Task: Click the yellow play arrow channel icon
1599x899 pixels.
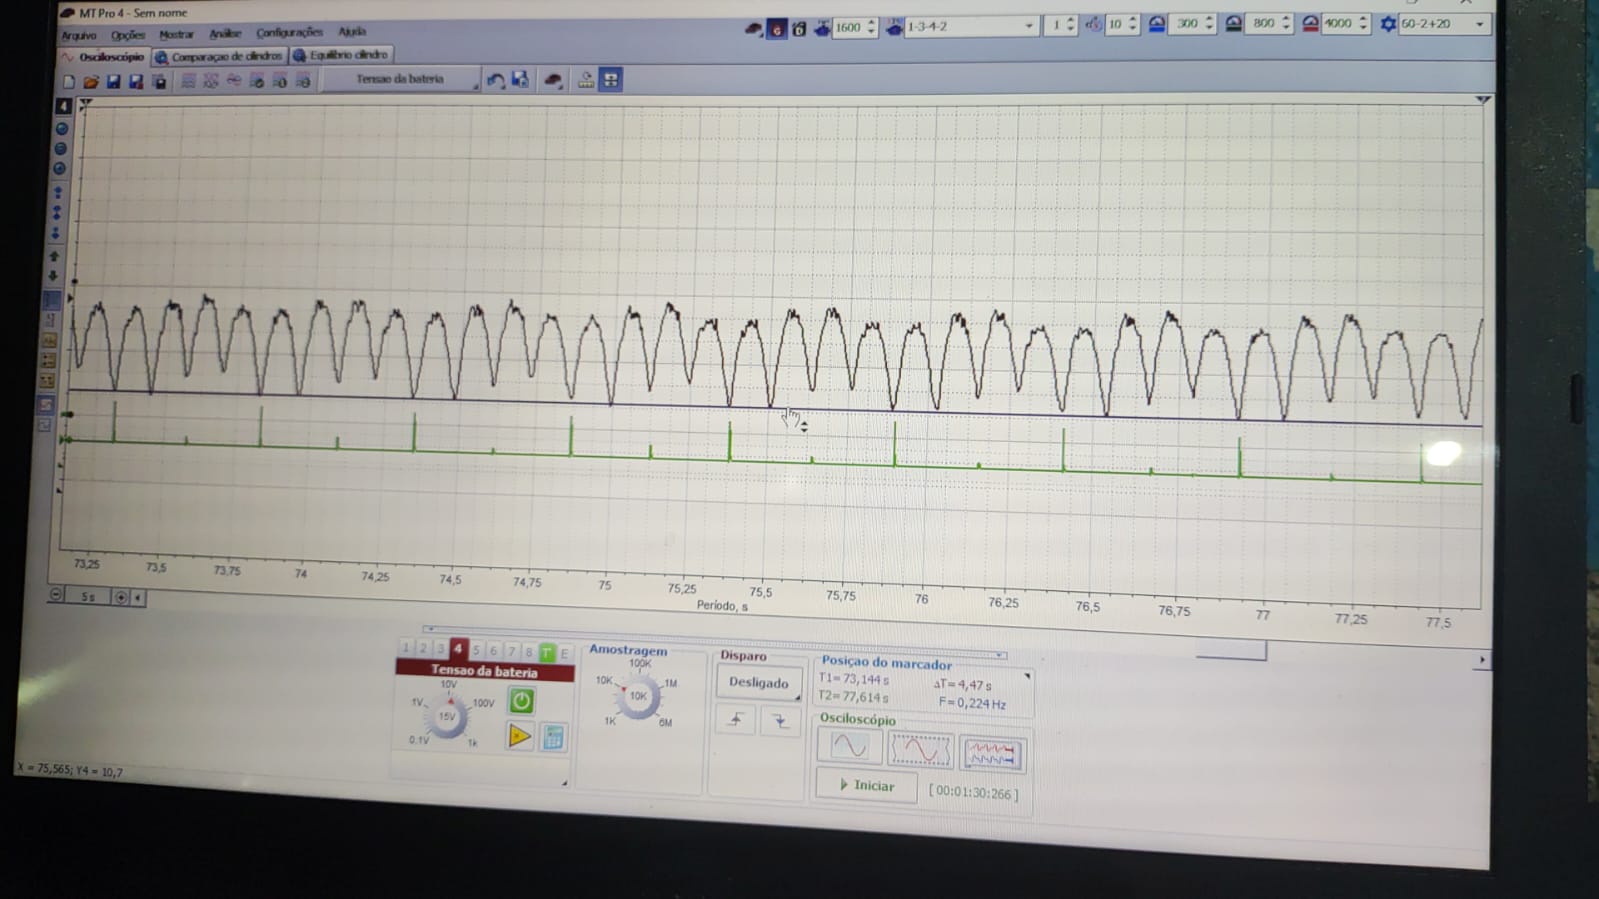Action: [x=519, y=737]
